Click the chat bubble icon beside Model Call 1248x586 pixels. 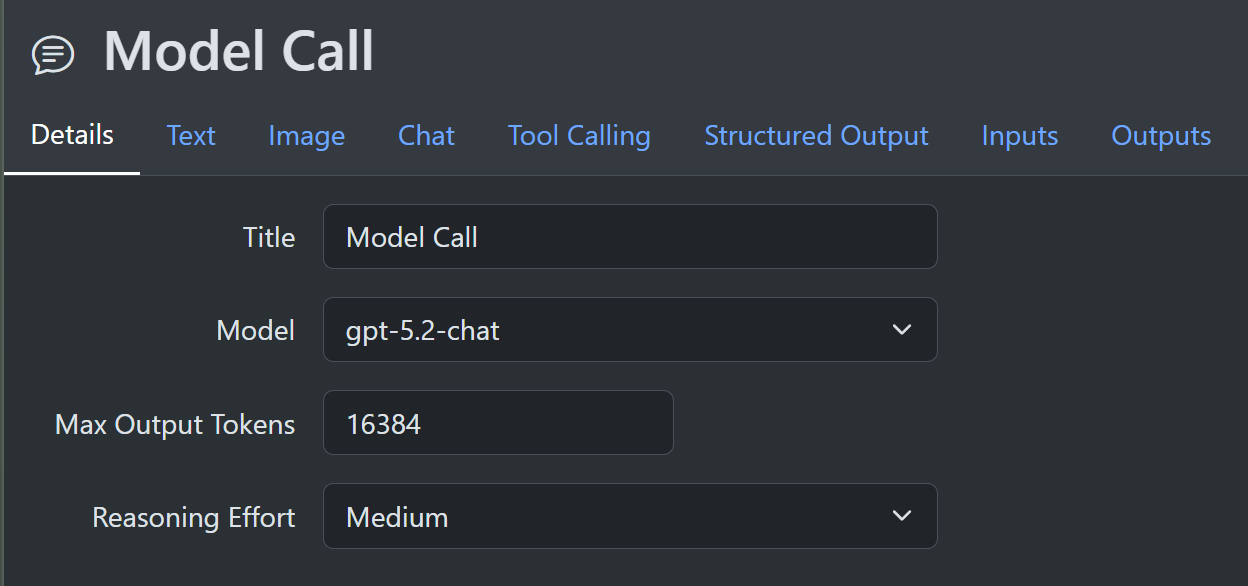tap(53, 54)
